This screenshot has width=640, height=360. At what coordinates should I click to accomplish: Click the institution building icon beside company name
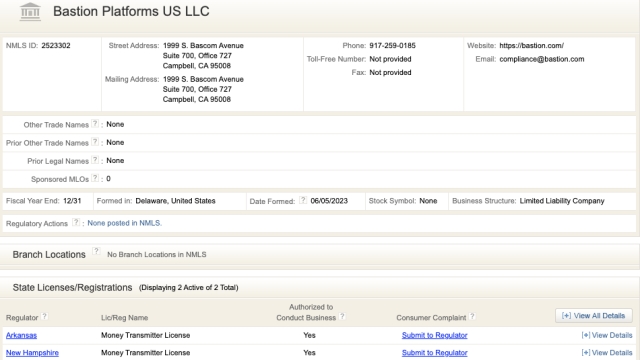[30, 11]
